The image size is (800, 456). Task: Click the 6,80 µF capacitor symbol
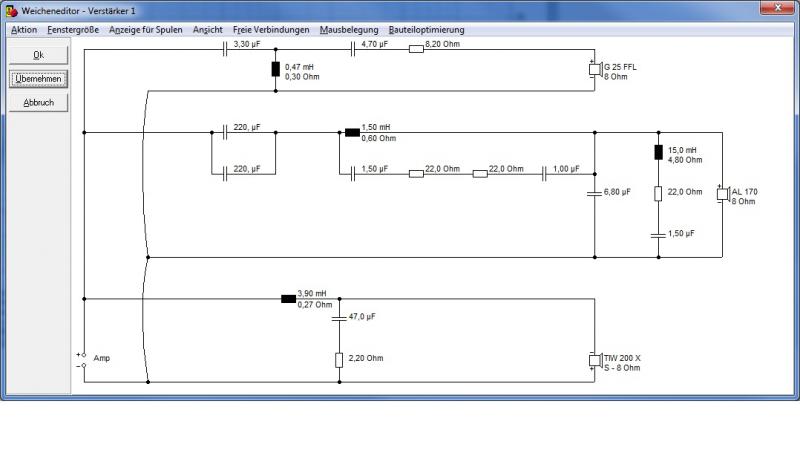[x=594, y=194]
